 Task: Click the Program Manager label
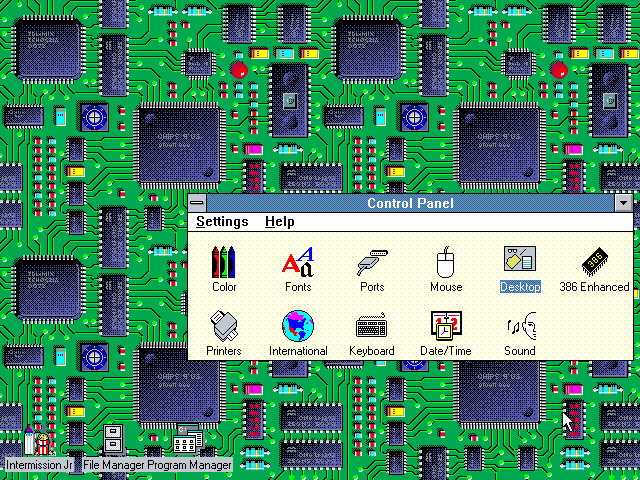[189, 465]
